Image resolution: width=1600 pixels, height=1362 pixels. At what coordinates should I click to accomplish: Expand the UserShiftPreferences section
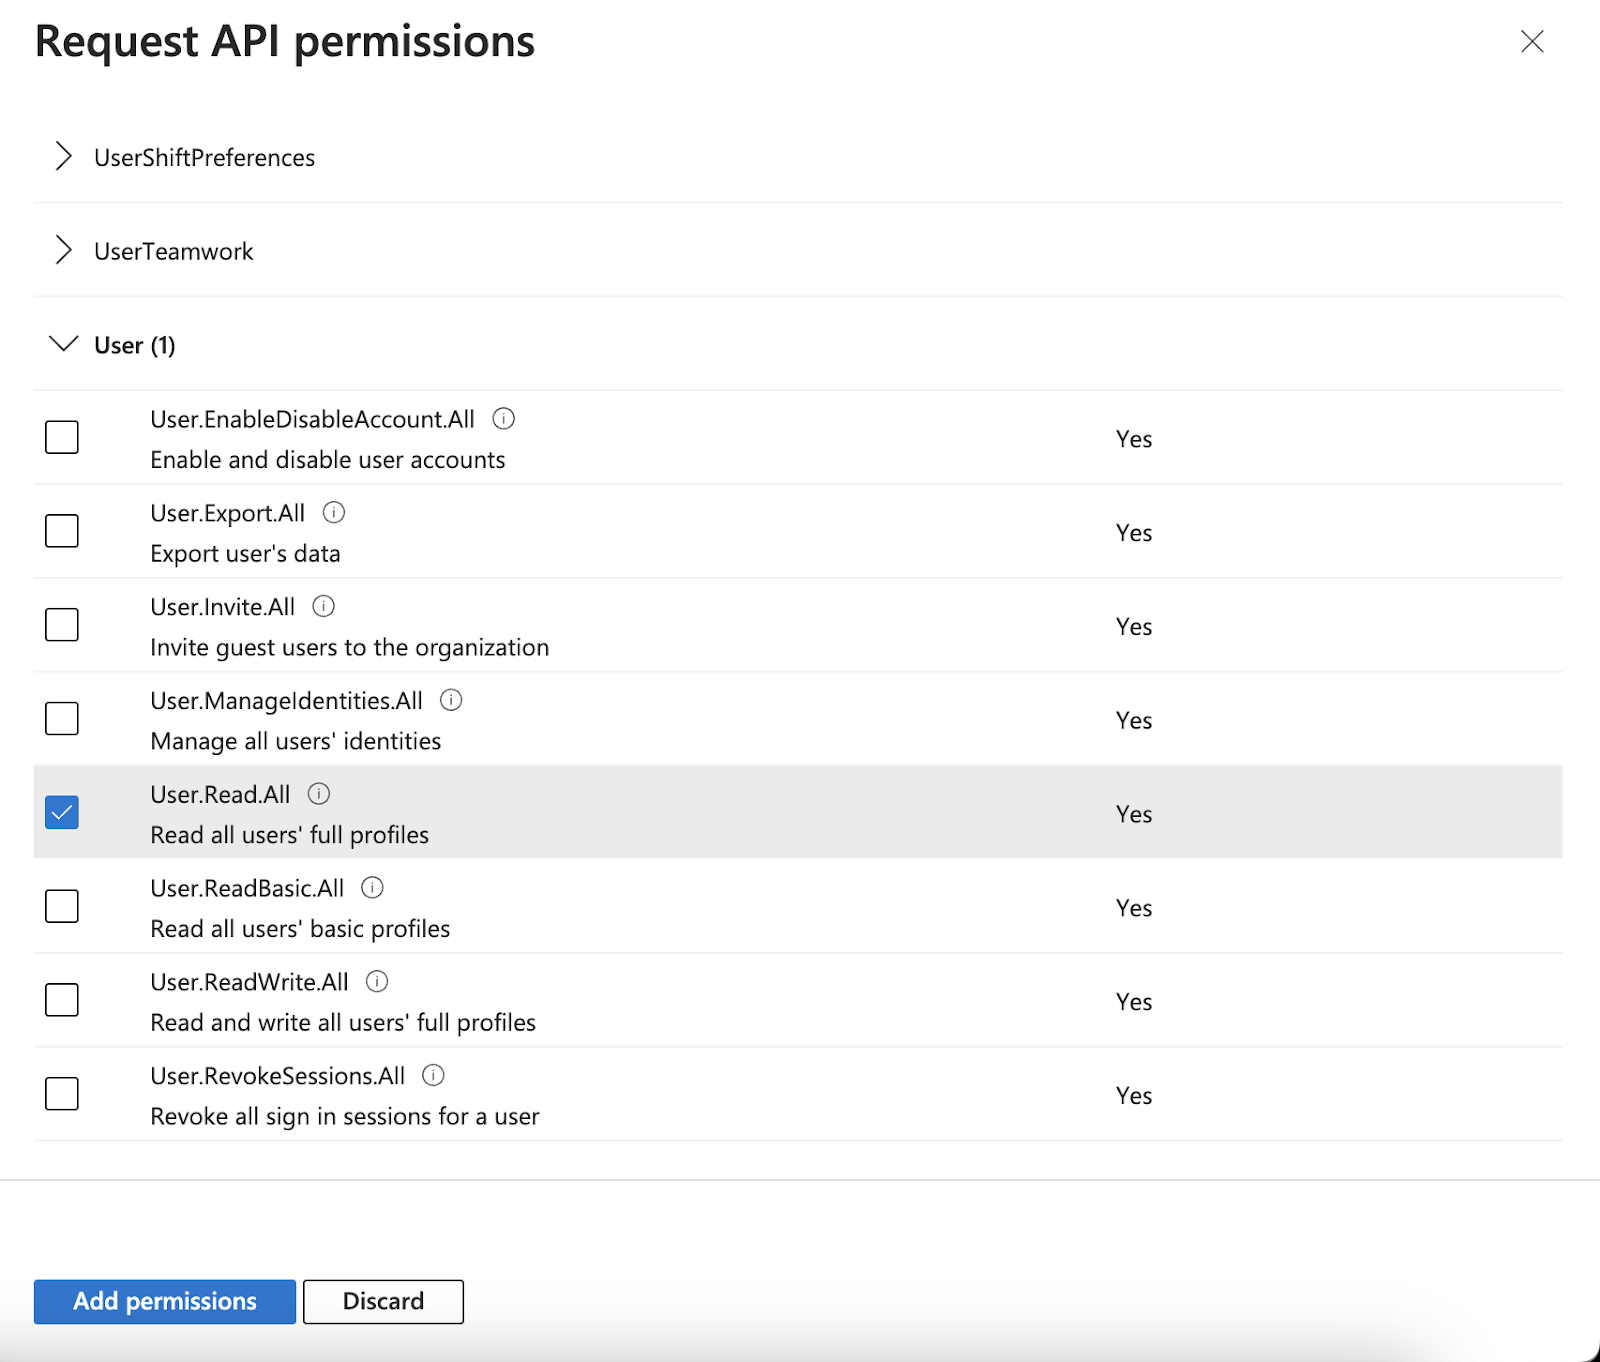coord(64,157)
